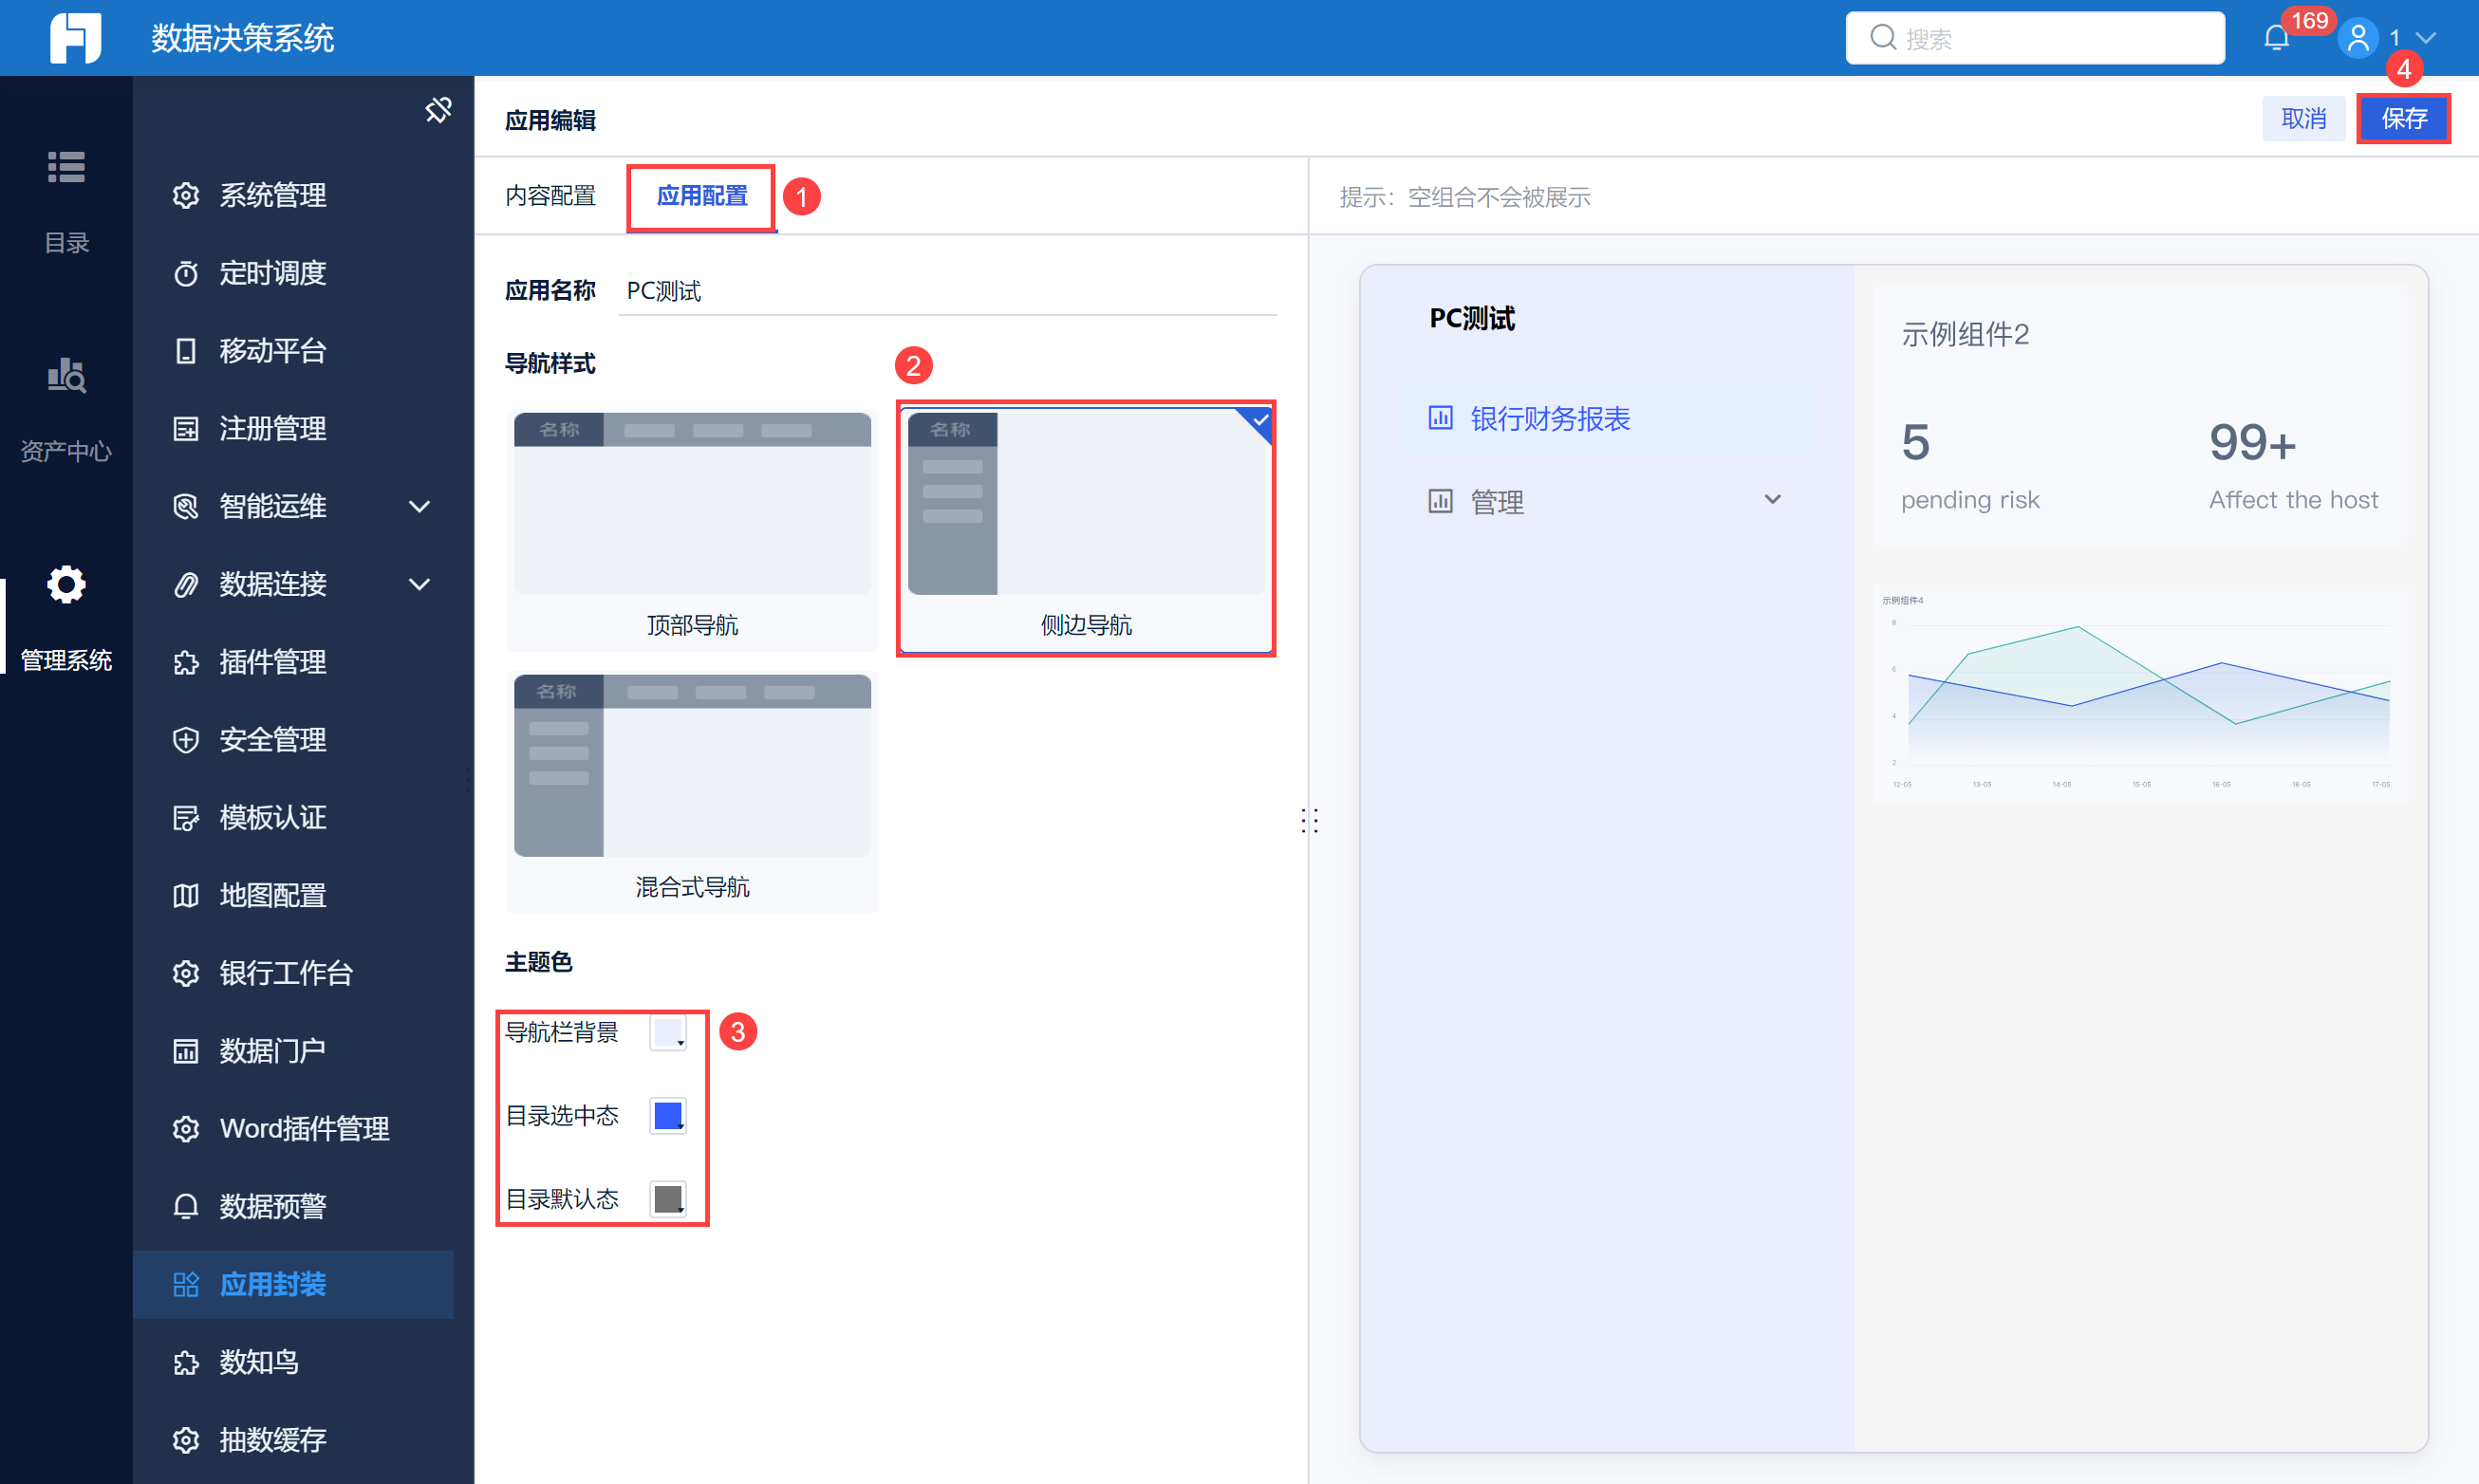2479x1484 pixels.
Task: Open the 目录 directory list icon
Action: [66, 167]
